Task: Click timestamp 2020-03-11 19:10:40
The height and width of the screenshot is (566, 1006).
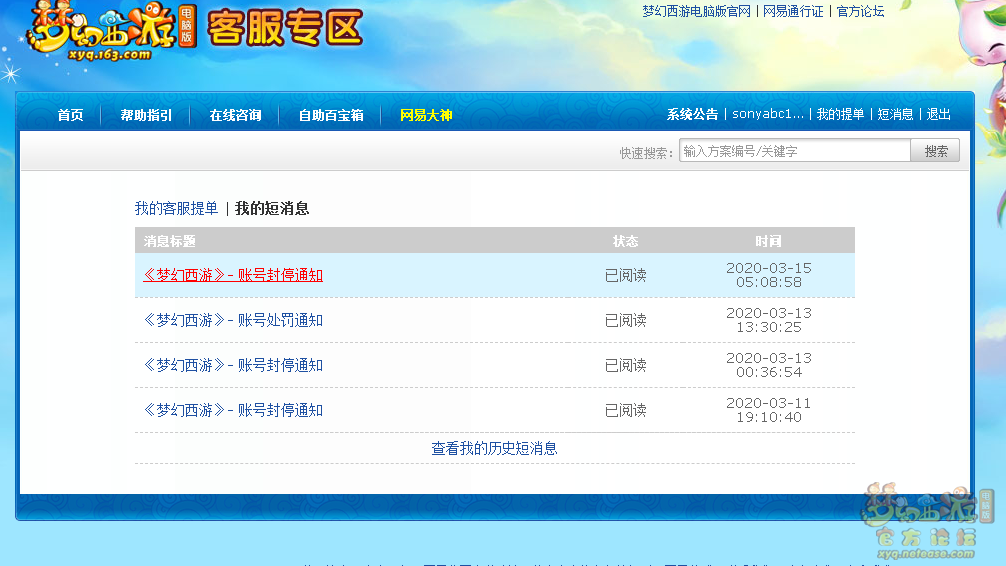Action: [x=769, y=409]
